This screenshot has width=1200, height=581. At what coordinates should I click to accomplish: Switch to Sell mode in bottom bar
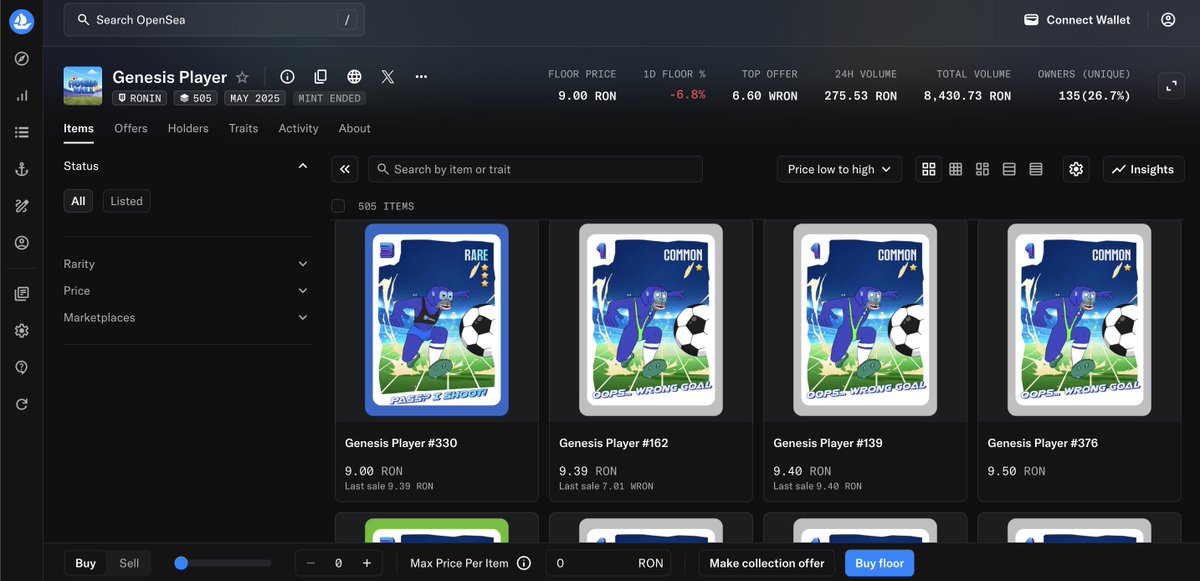129,563
